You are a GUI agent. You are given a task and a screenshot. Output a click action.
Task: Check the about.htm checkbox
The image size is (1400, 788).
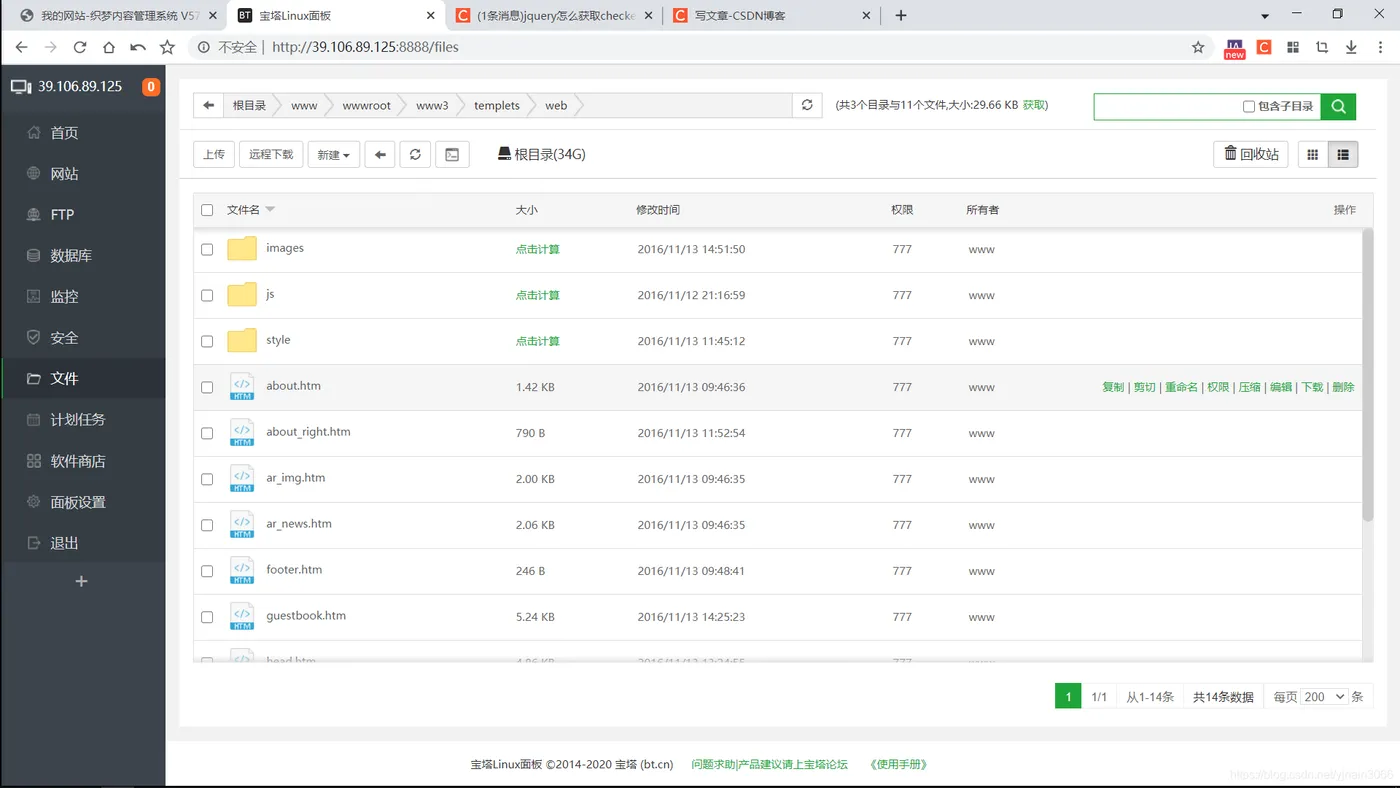click(207, 387)
